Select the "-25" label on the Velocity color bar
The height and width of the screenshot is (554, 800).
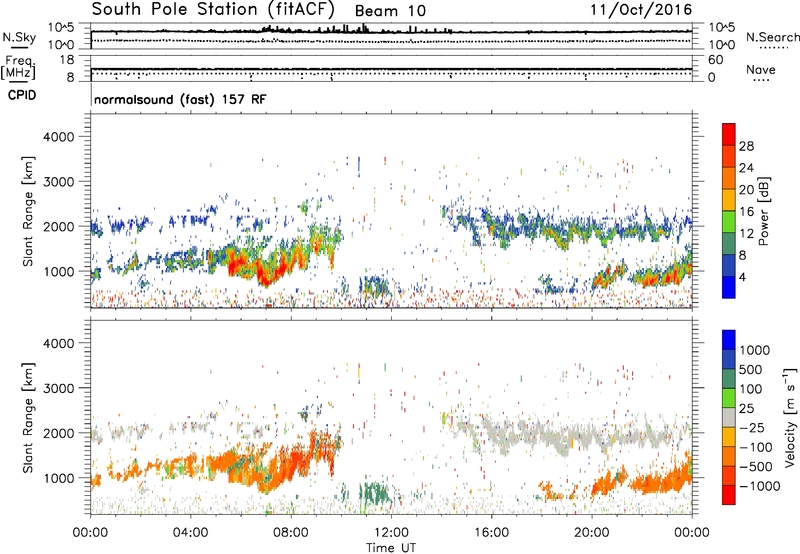pos(752,428)
